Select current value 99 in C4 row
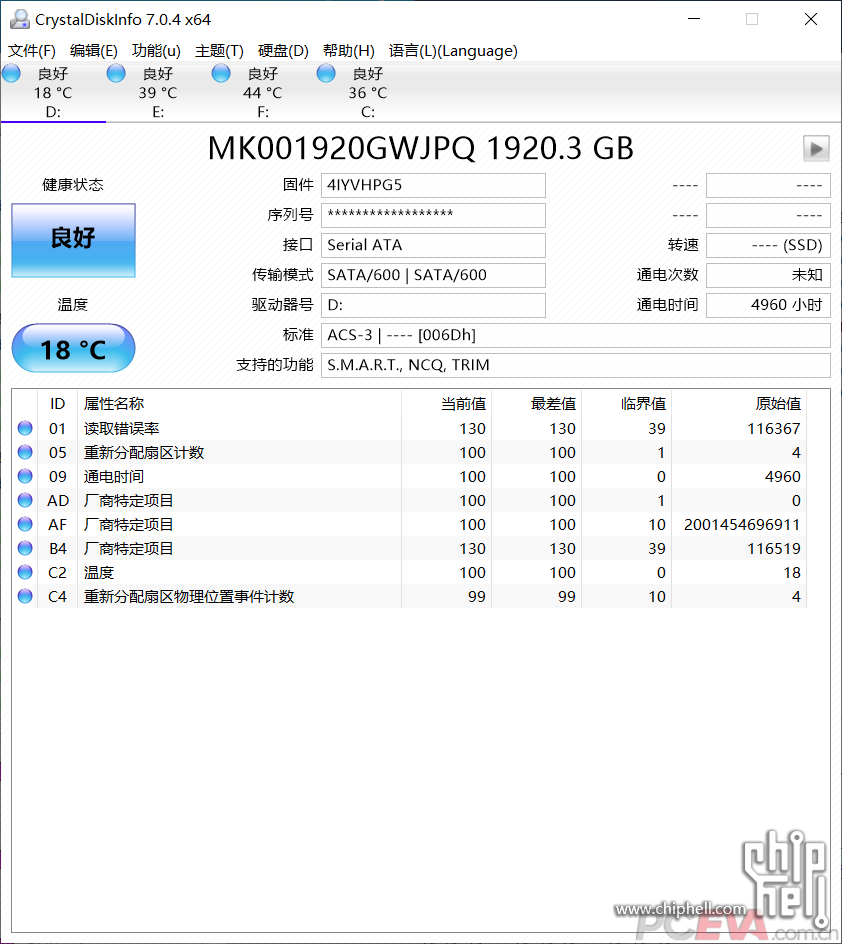This screenshot has width=842, height=944. (x=477, y=597)
